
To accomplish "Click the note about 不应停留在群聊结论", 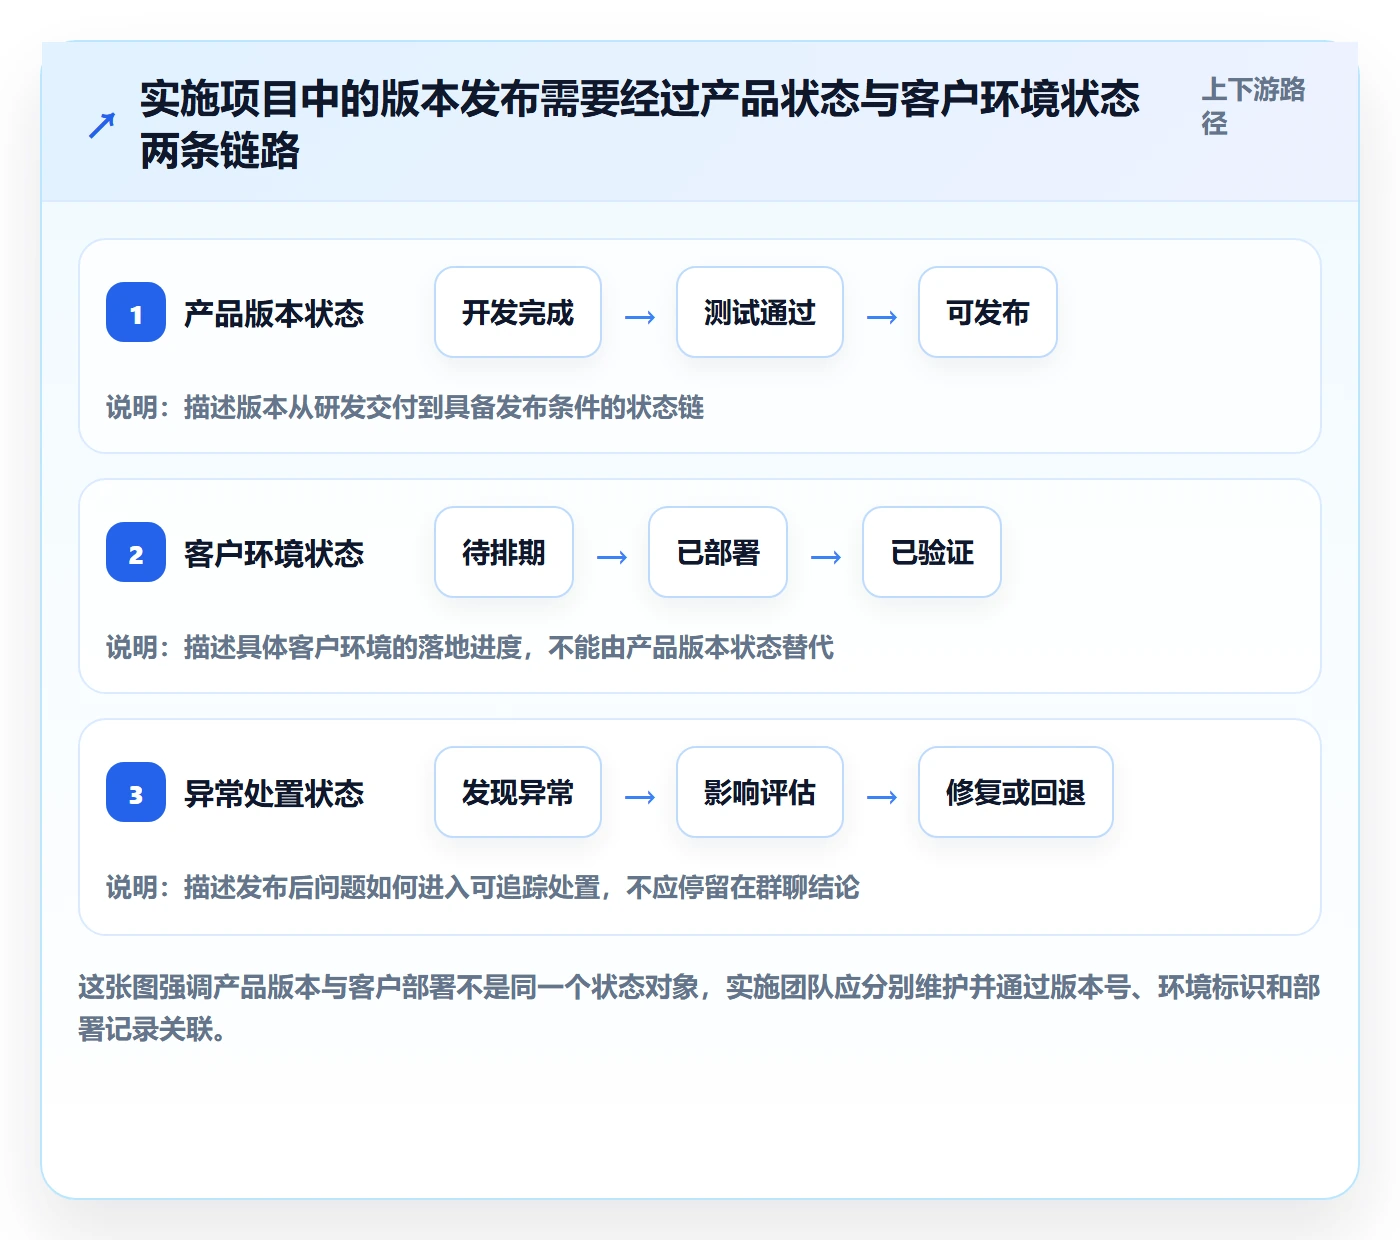I will coord(483,887).
